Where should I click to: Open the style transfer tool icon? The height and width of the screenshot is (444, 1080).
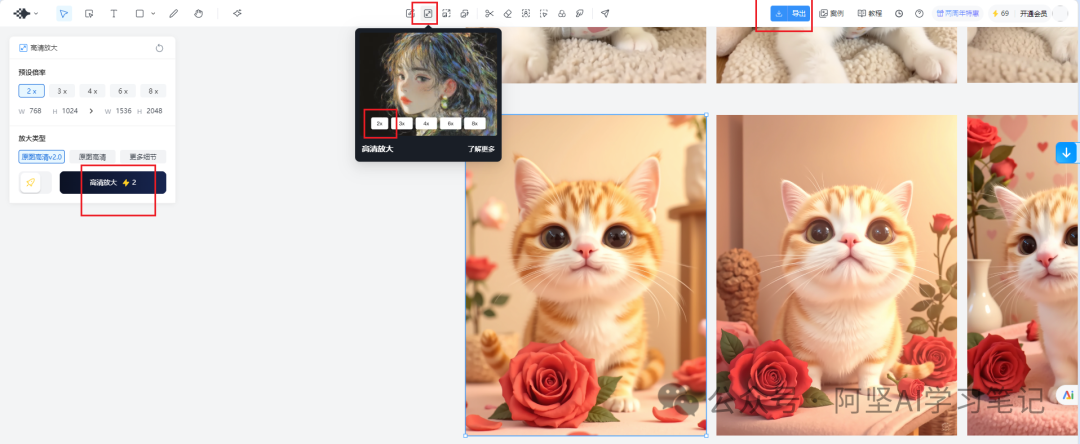click(580, 13)
